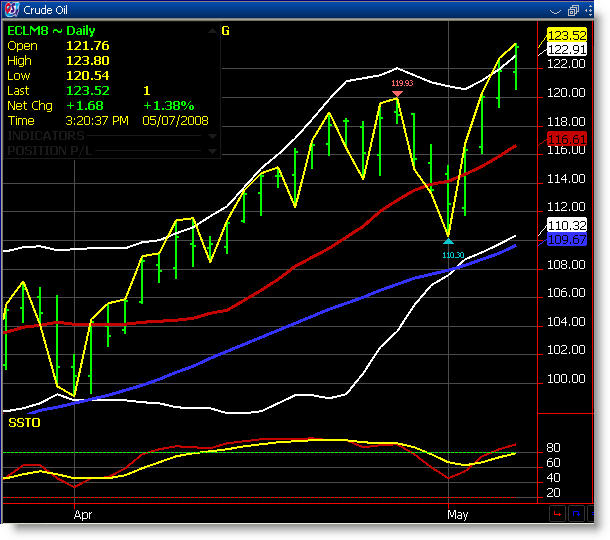This screenshot has width=610, height=540.
Task: Click the blue 109.67 moving average tag
Action: tap(567, 239)
